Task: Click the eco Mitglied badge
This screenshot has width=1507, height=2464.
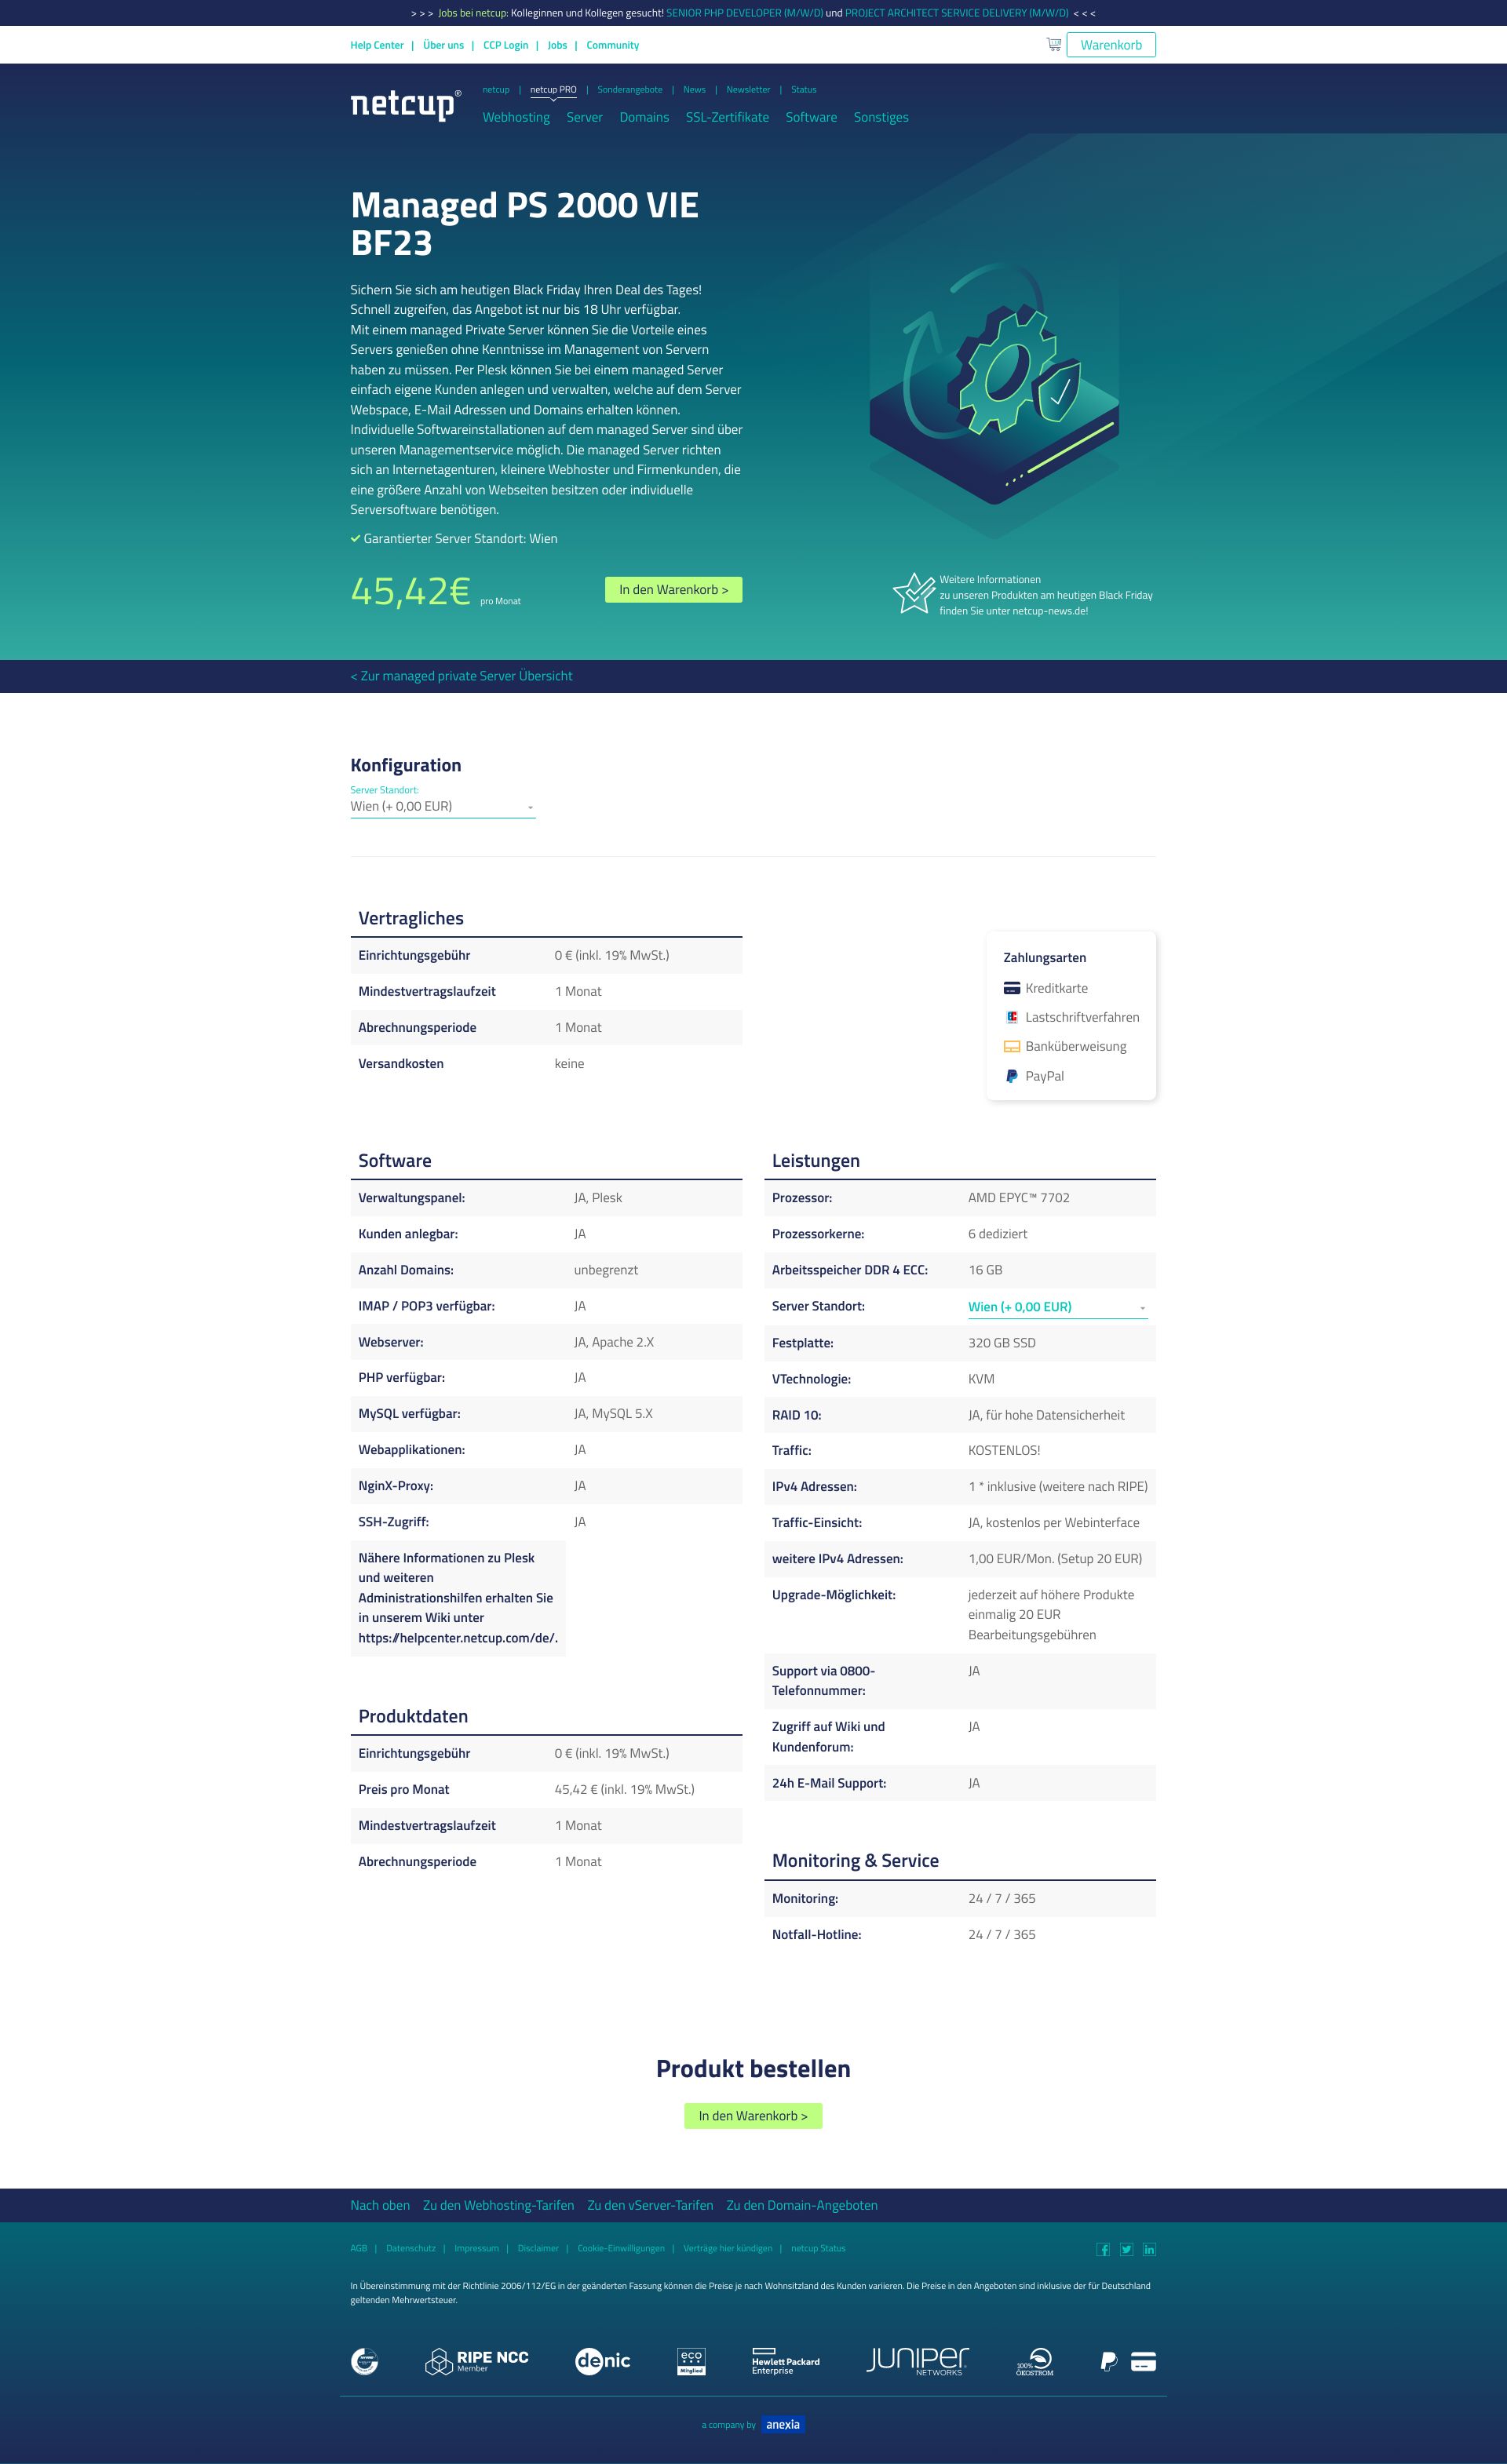Action: pyautogui.click(x=691, y=2361)
